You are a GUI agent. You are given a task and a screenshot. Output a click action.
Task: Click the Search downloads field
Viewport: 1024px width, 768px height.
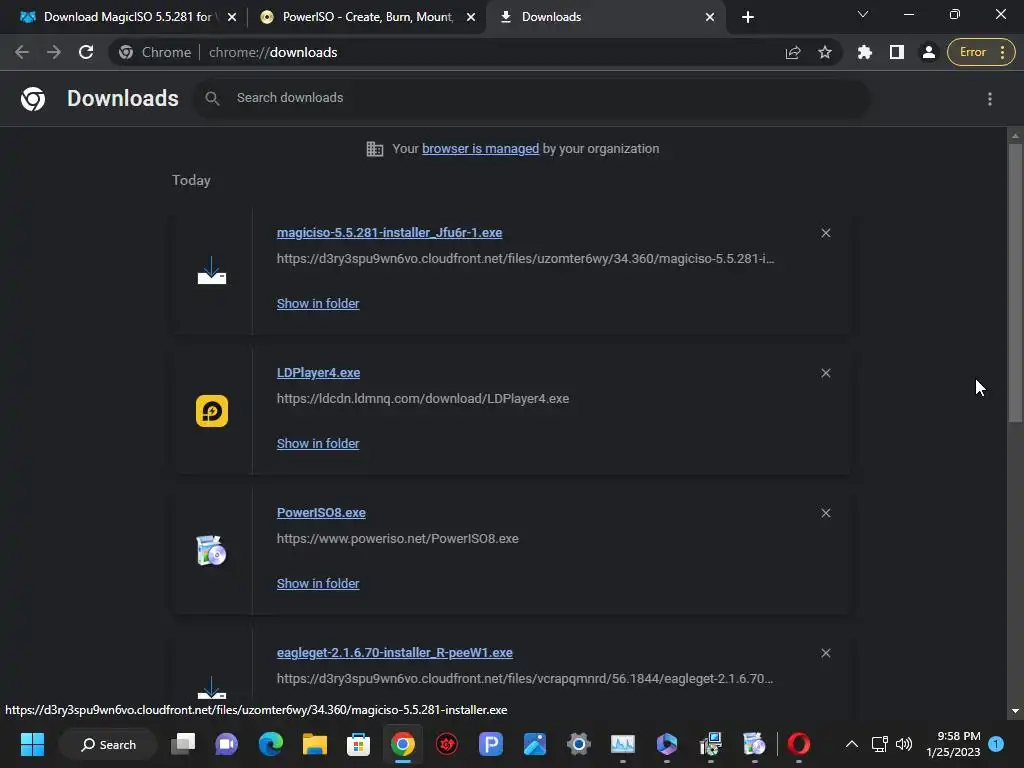pyautogui.click(x=532, y=98)
